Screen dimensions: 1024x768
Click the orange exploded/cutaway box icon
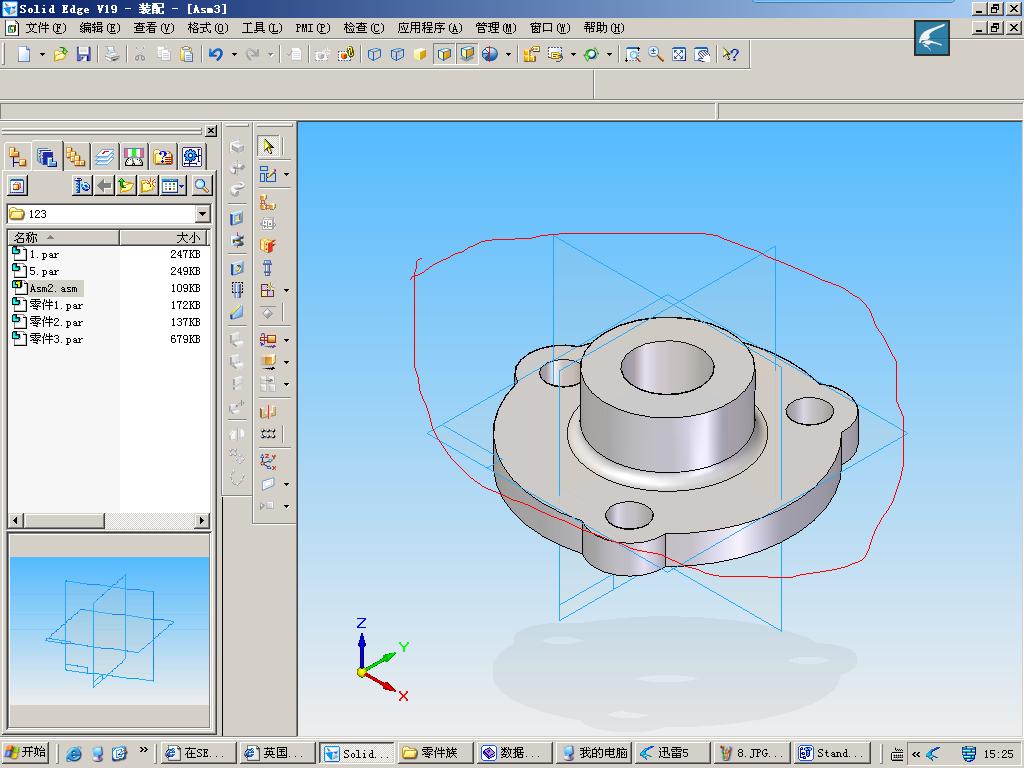point(268,245)
